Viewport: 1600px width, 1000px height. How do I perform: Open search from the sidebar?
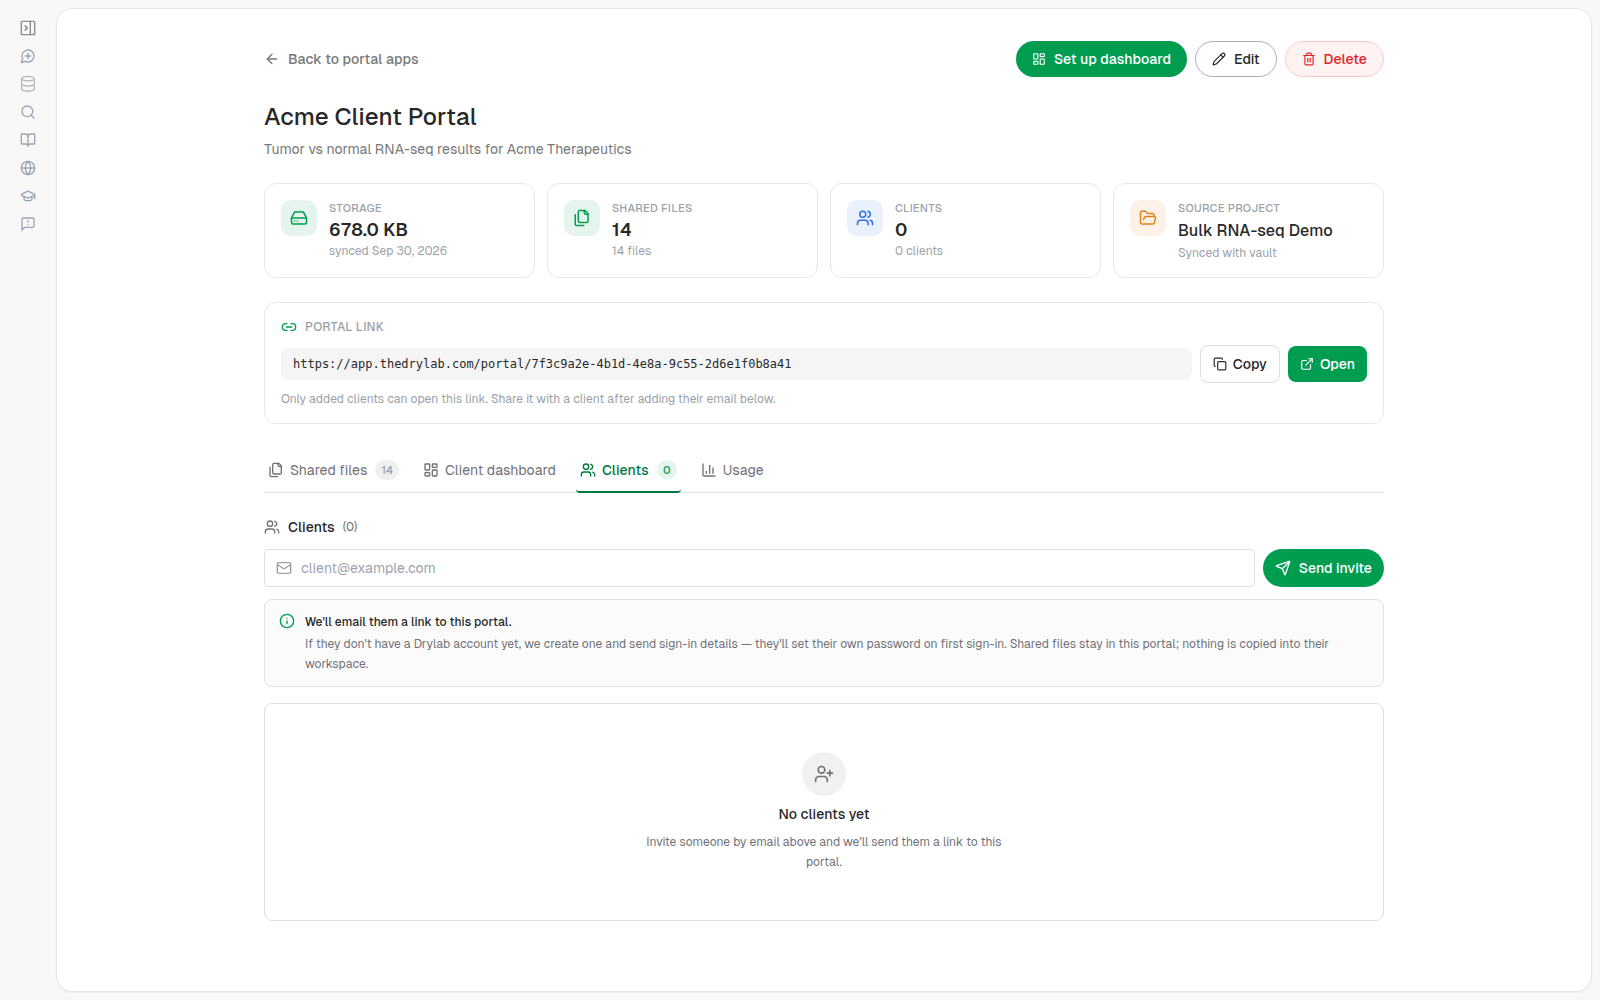point(28,112)
